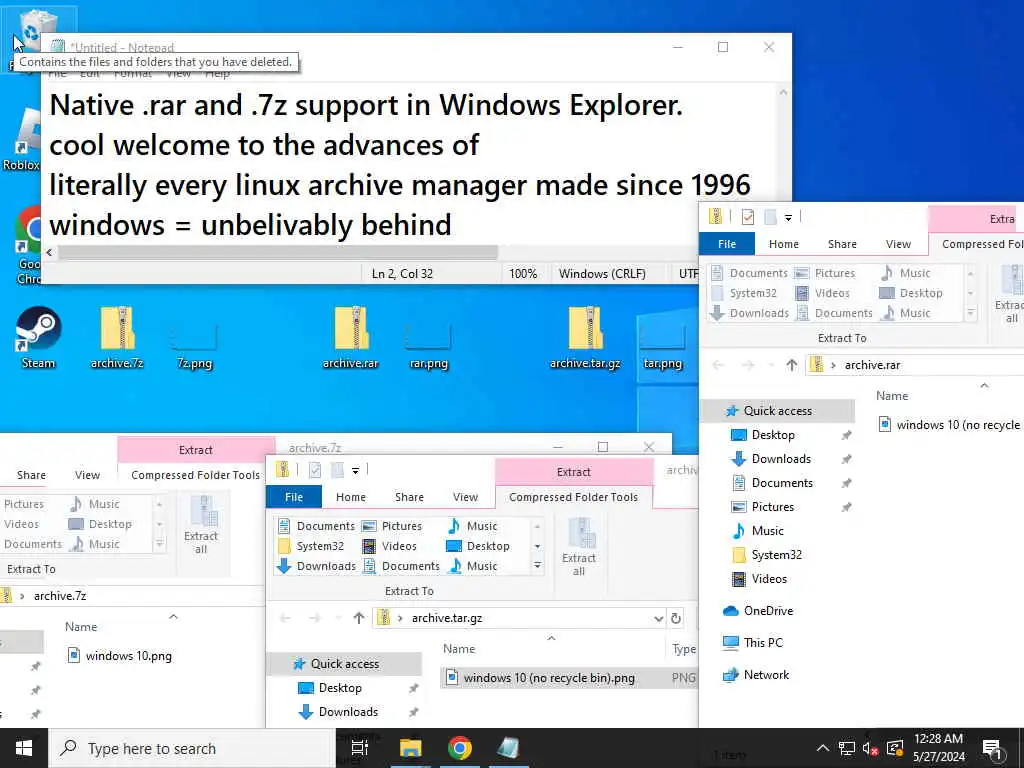Viewport: 1024px width, 768px height.
Task: Click Extract all in archive.7z window
Action: coord(200,524)
